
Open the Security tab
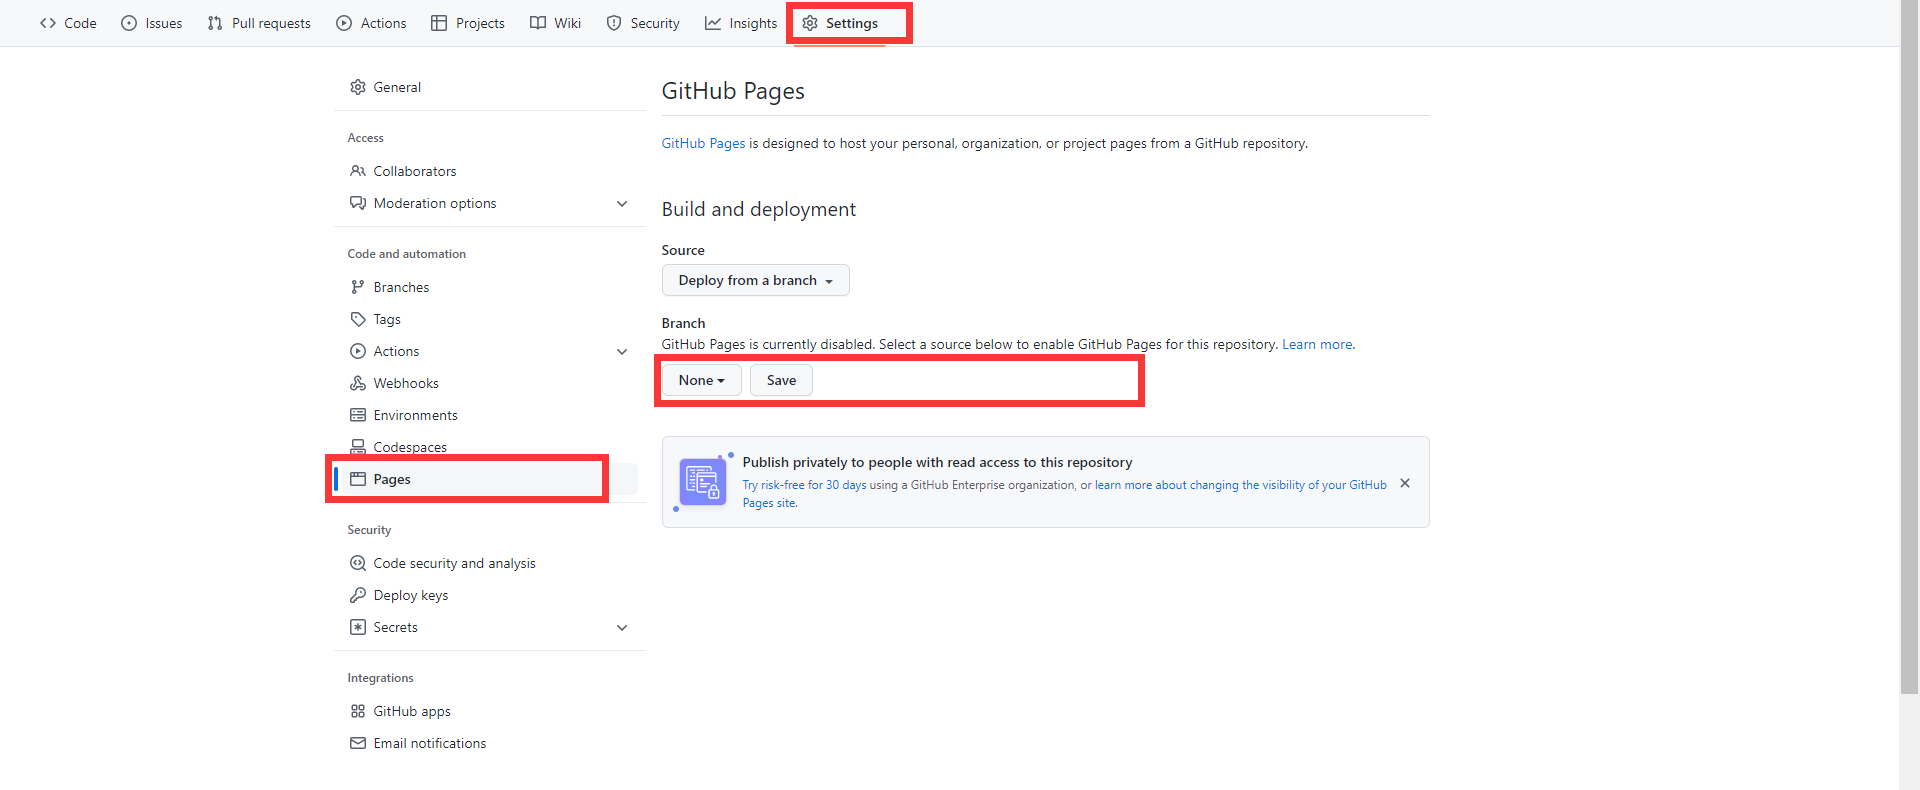click(643, 23)
